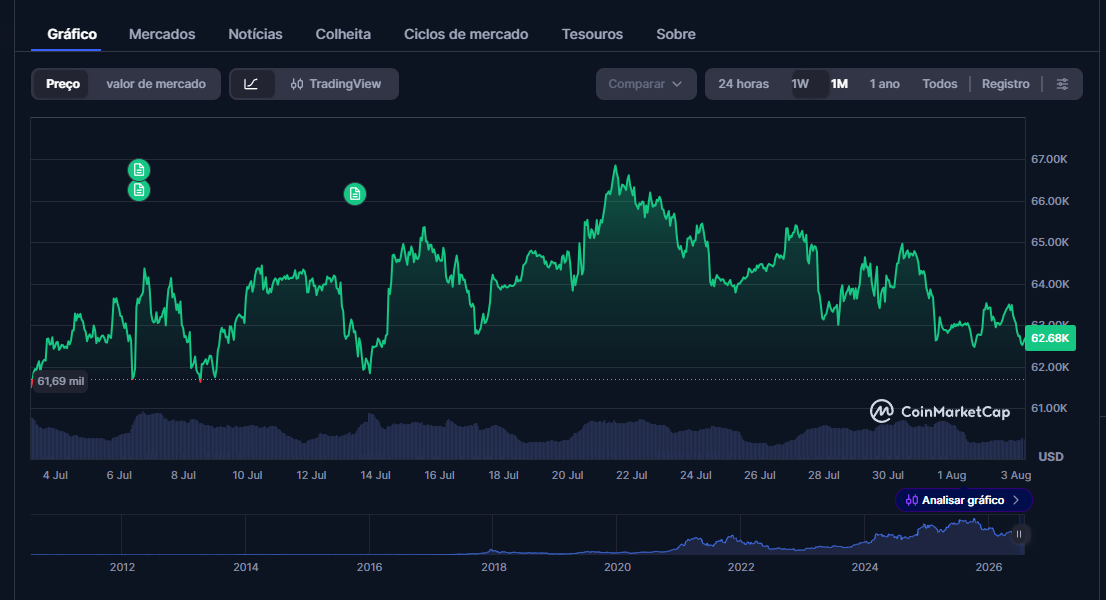The image size is (1106, 600).
Task: Select the 1W time range
Action: click(800, 84)
